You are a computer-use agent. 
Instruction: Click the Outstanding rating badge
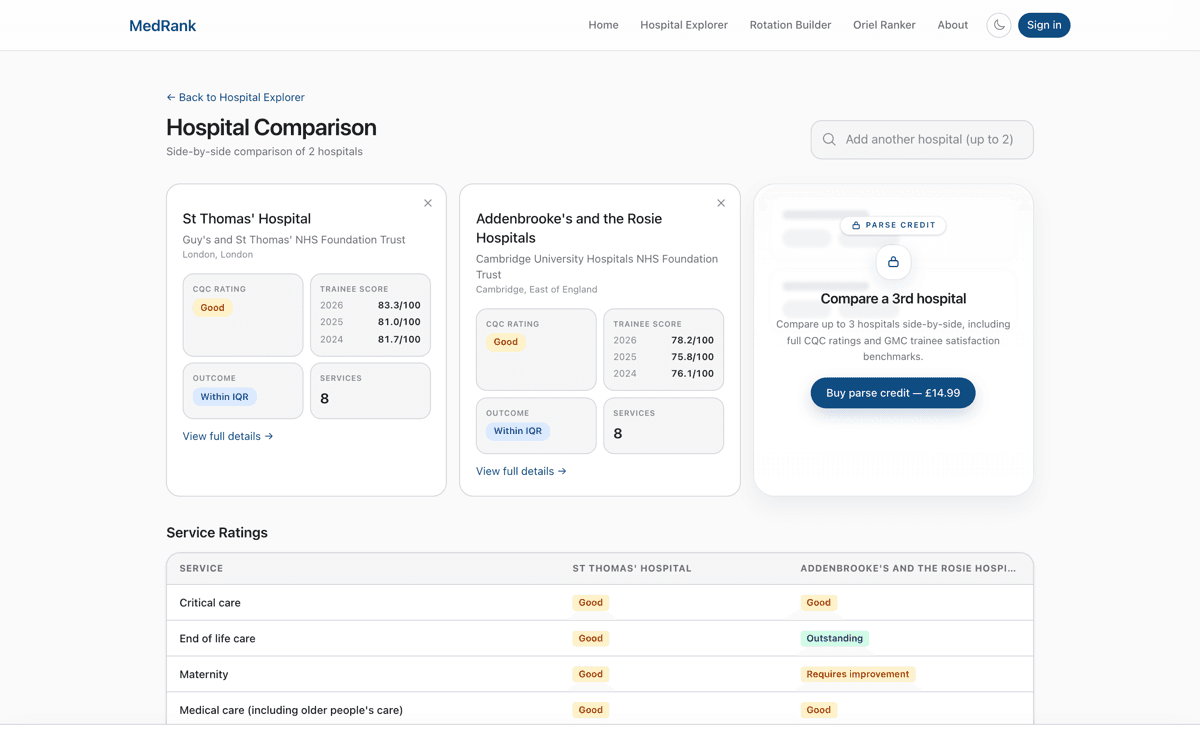(x=834, y=638)
